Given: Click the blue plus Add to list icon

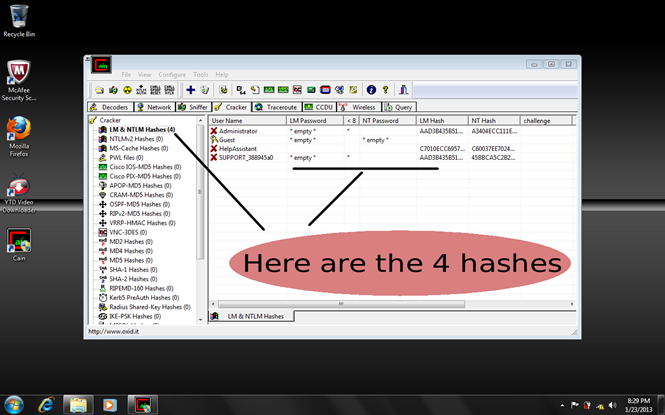Looking at the screenshot, I should [190, 90].
